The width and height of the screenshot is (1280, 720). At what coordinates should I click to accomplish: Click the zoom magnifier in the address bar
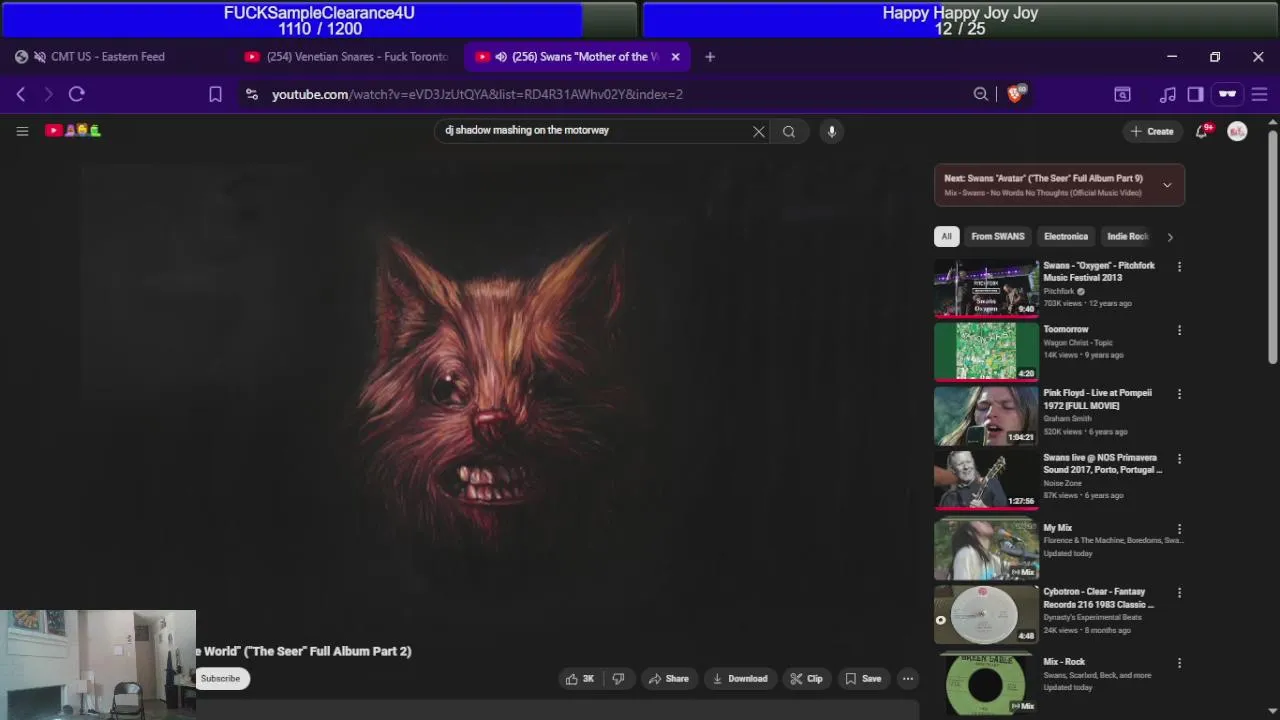pyautogui.click(x=981, y=94)
